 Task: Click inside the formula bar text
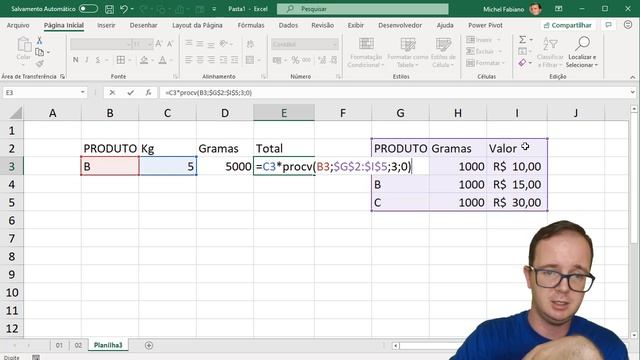pos(209,93)
